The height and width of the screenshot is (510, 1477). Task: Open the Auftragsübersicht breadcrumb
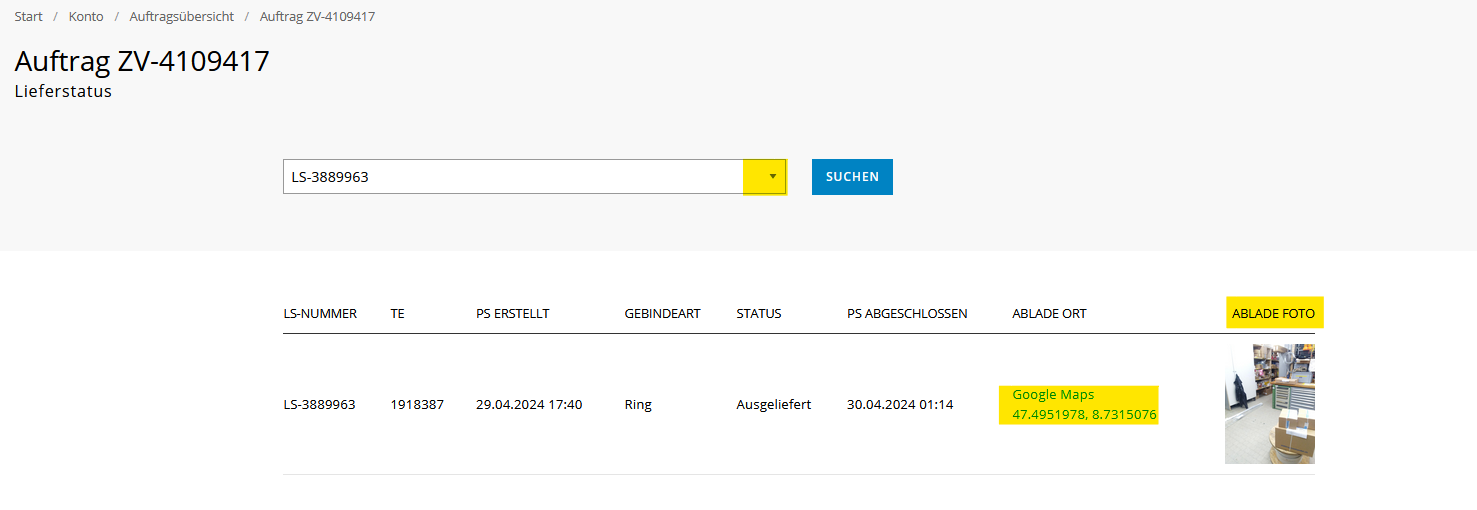point(182,17)
